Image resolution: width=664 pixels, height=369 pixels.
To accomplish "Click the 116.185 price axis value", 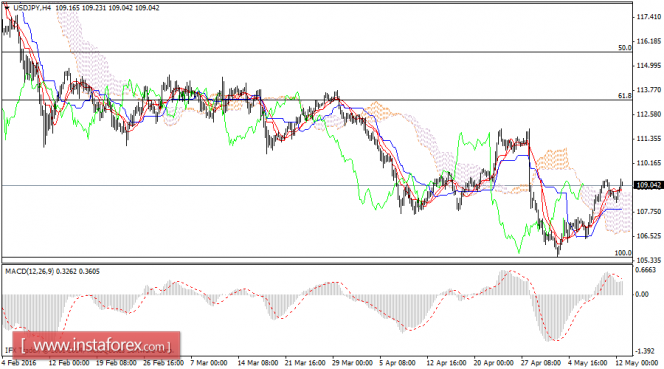I will coord(648,42).
